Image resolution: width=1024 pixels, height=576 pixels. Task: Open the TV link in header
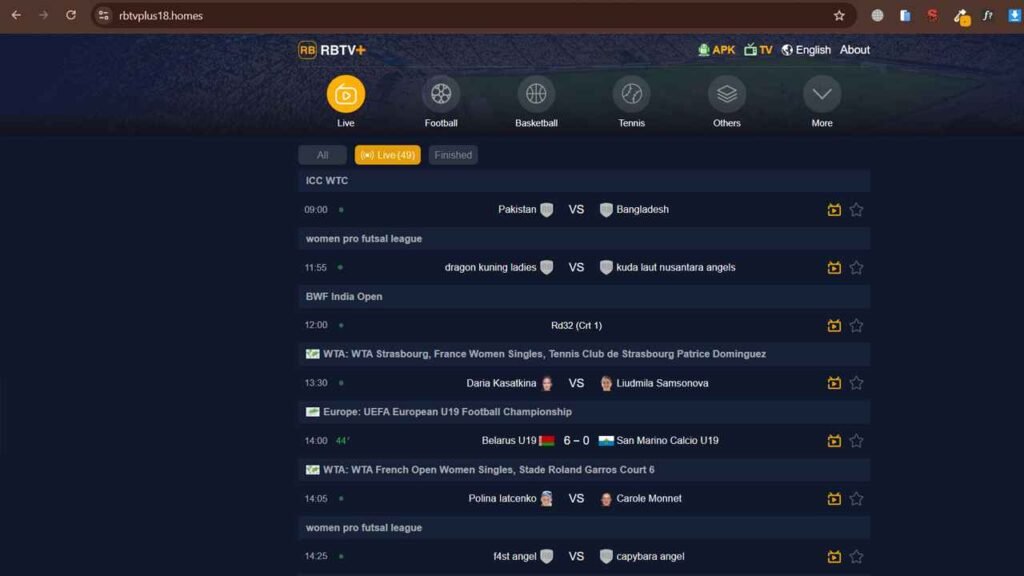click(758, 50)
